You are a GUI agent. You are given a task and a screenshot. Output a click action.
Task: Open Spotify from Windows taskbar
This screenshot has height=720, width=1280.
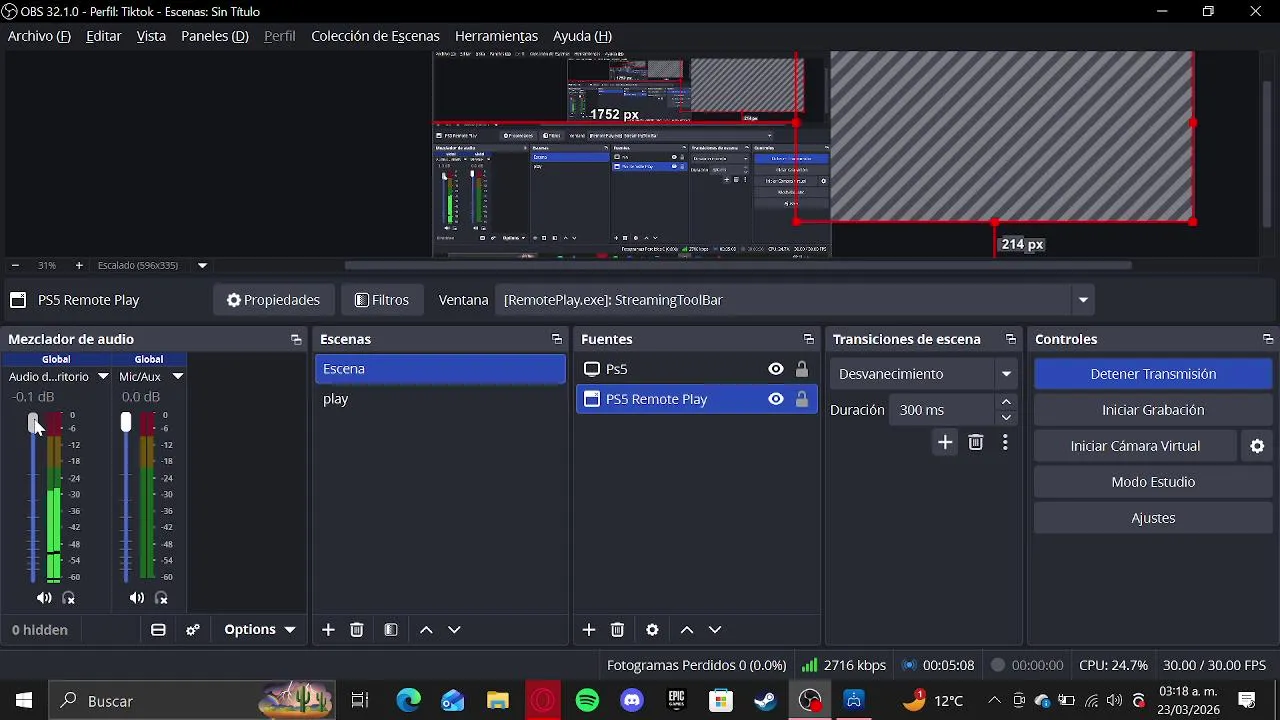click(588, 701)
